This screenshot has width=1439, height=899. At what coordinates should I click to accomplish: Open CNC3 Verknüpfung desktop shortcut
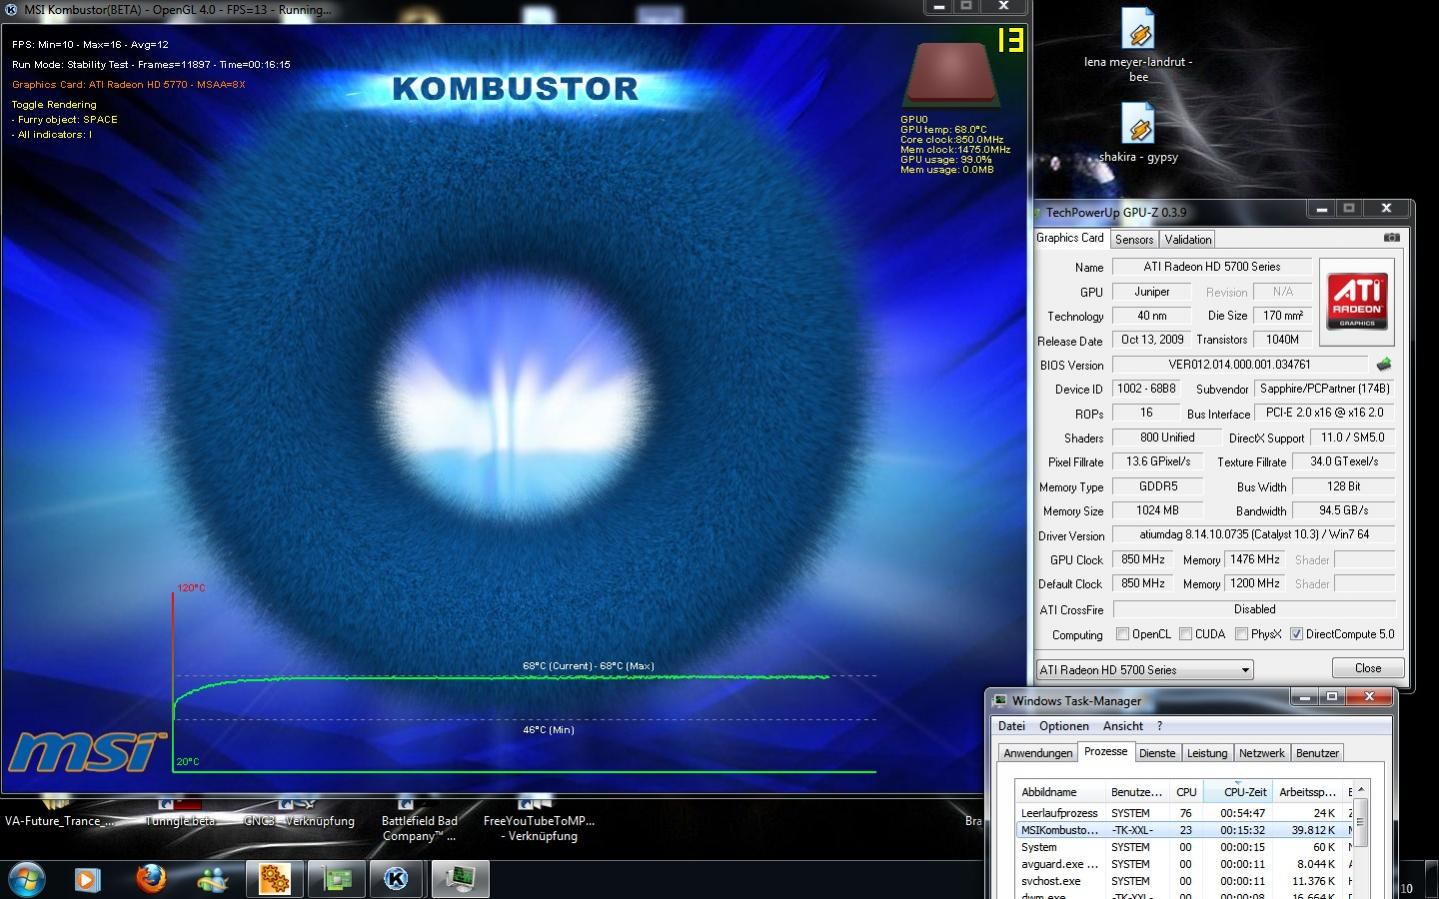click(x=299, y=813)
